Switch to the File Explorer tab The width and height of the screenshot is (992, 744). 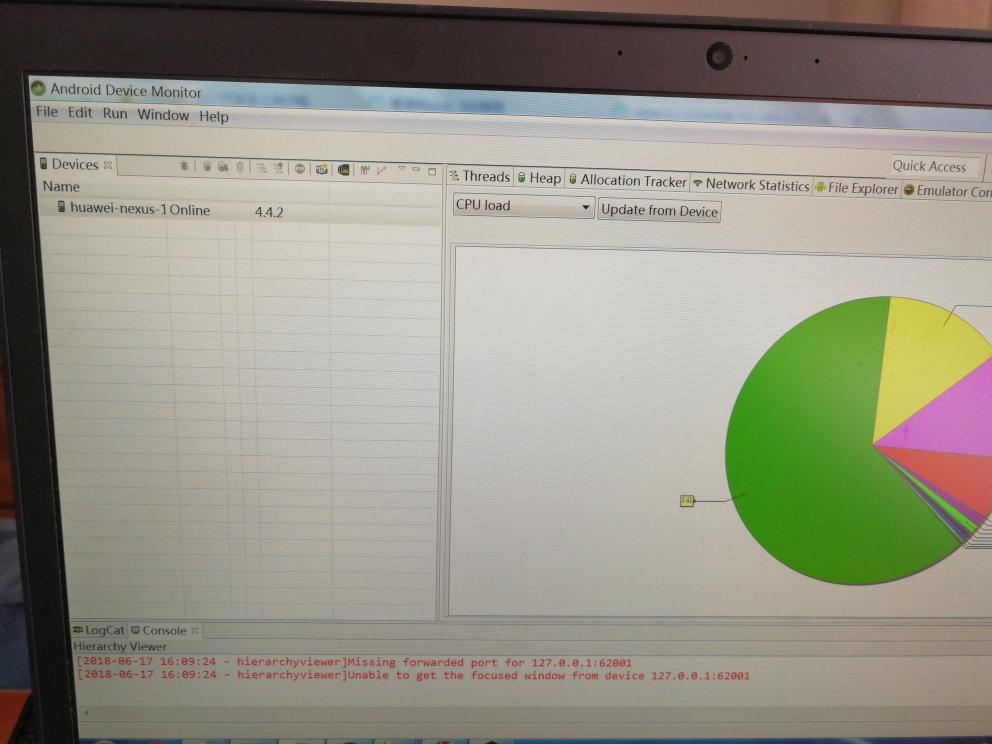coord(857,188)
